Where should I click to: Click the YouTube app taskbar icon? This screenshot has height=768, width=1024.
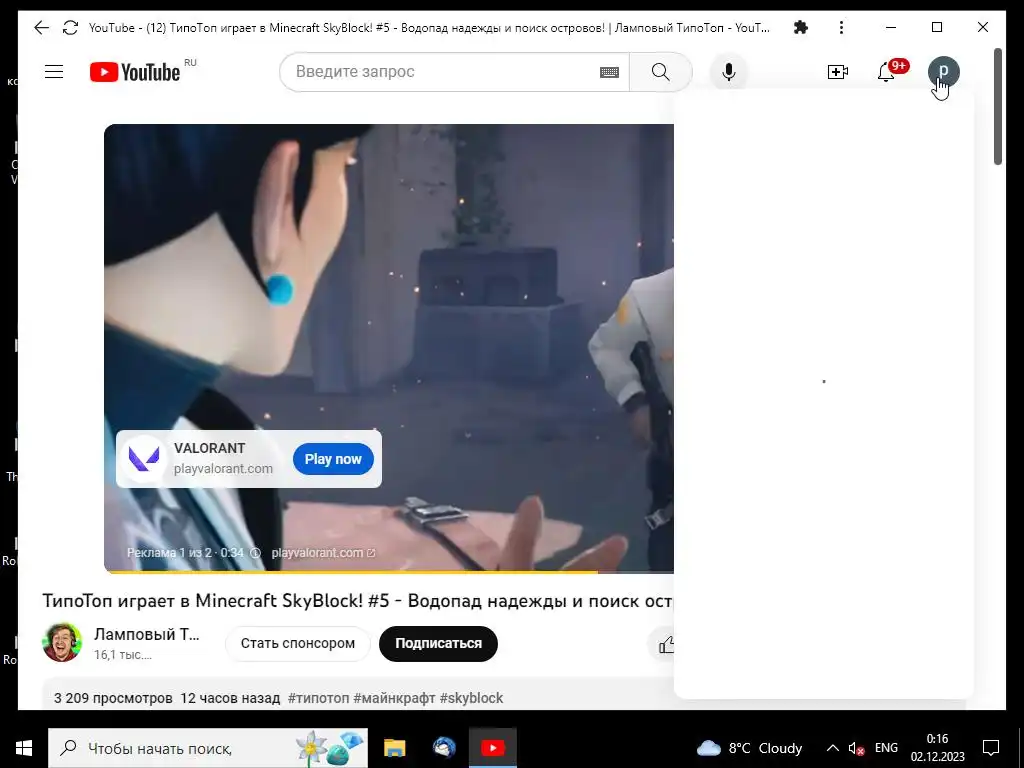(x=492, y=748)
